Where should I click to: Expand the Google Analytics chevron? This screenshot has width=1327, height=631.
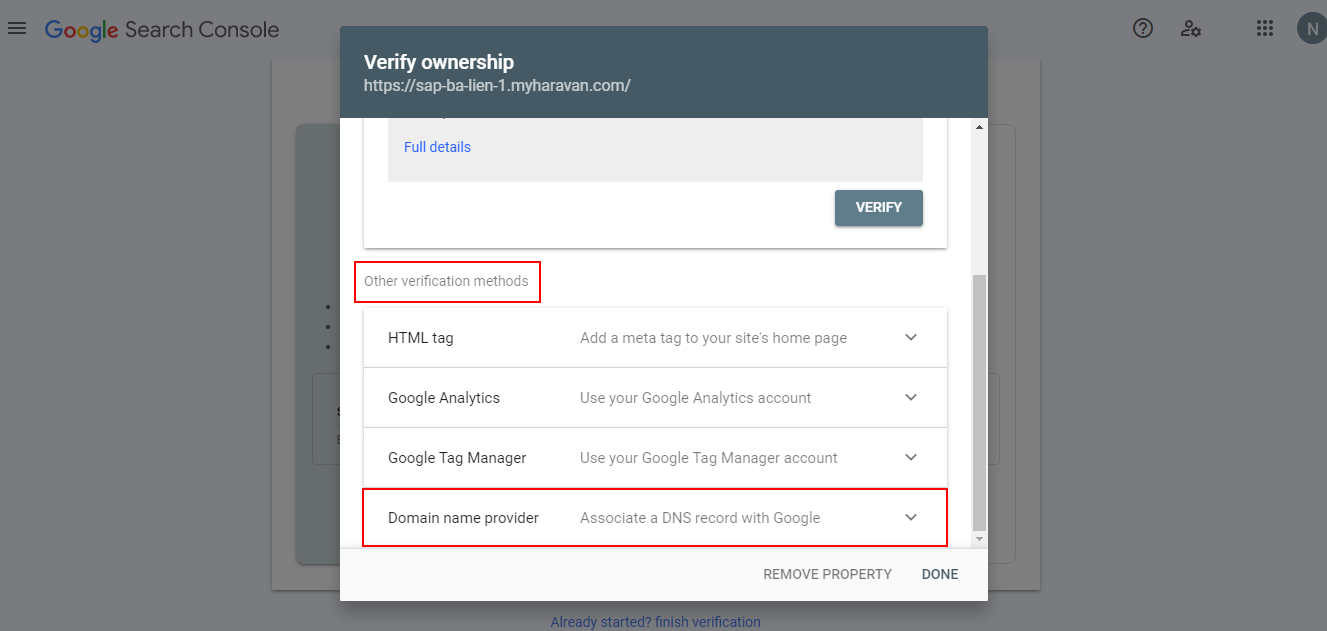tap(911, 398)
